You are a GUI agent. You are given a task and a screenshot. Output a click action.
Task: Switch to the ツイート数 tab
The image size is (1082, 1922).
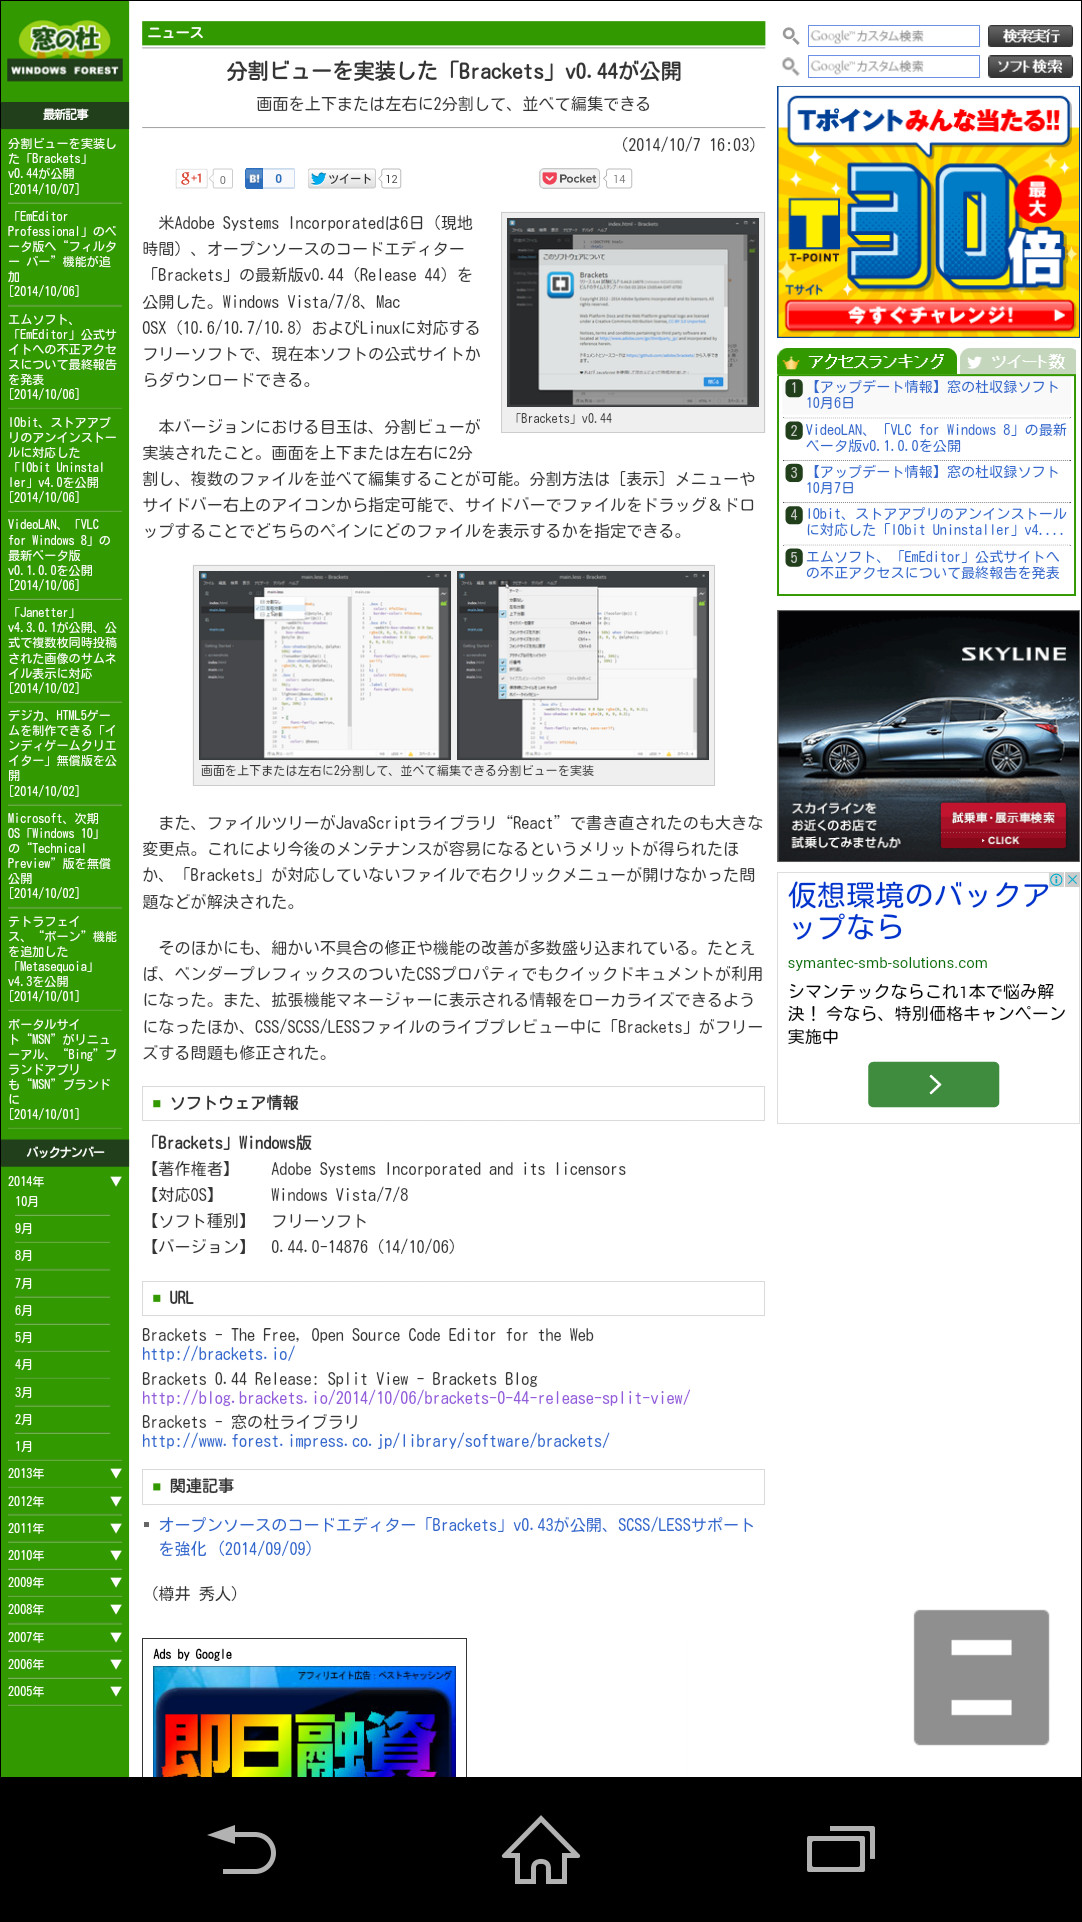(1020, 361)
